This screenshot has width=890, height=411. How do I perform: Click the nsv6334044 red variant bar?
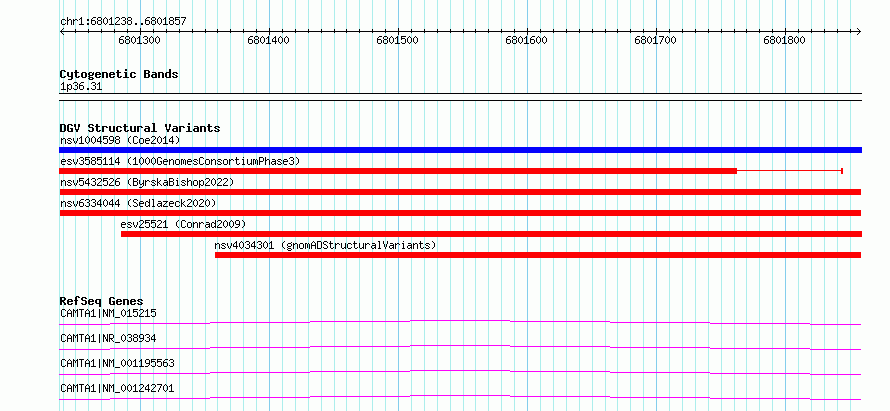pos(460,213)
